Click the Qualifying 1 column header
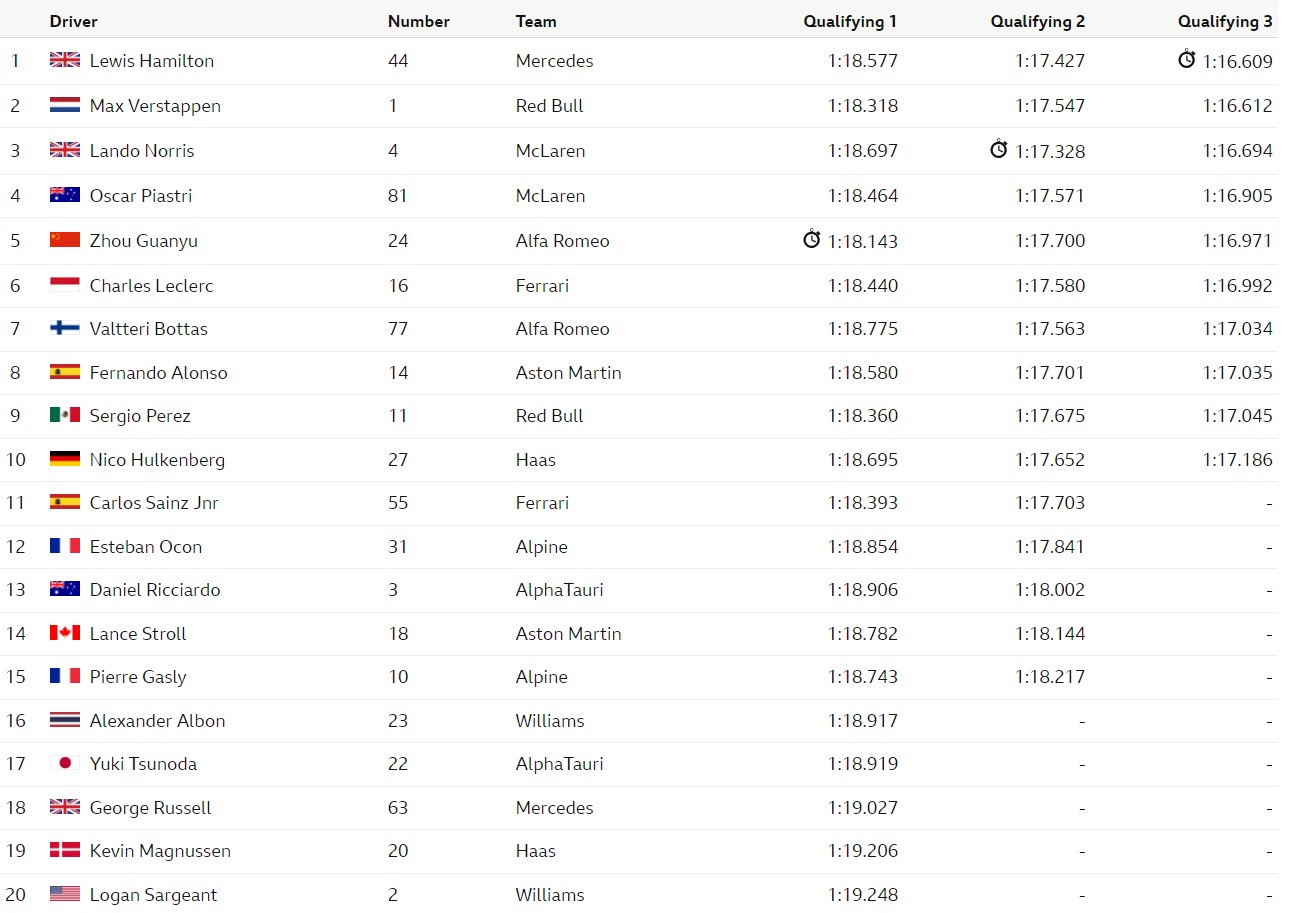 tap(850, 21)
